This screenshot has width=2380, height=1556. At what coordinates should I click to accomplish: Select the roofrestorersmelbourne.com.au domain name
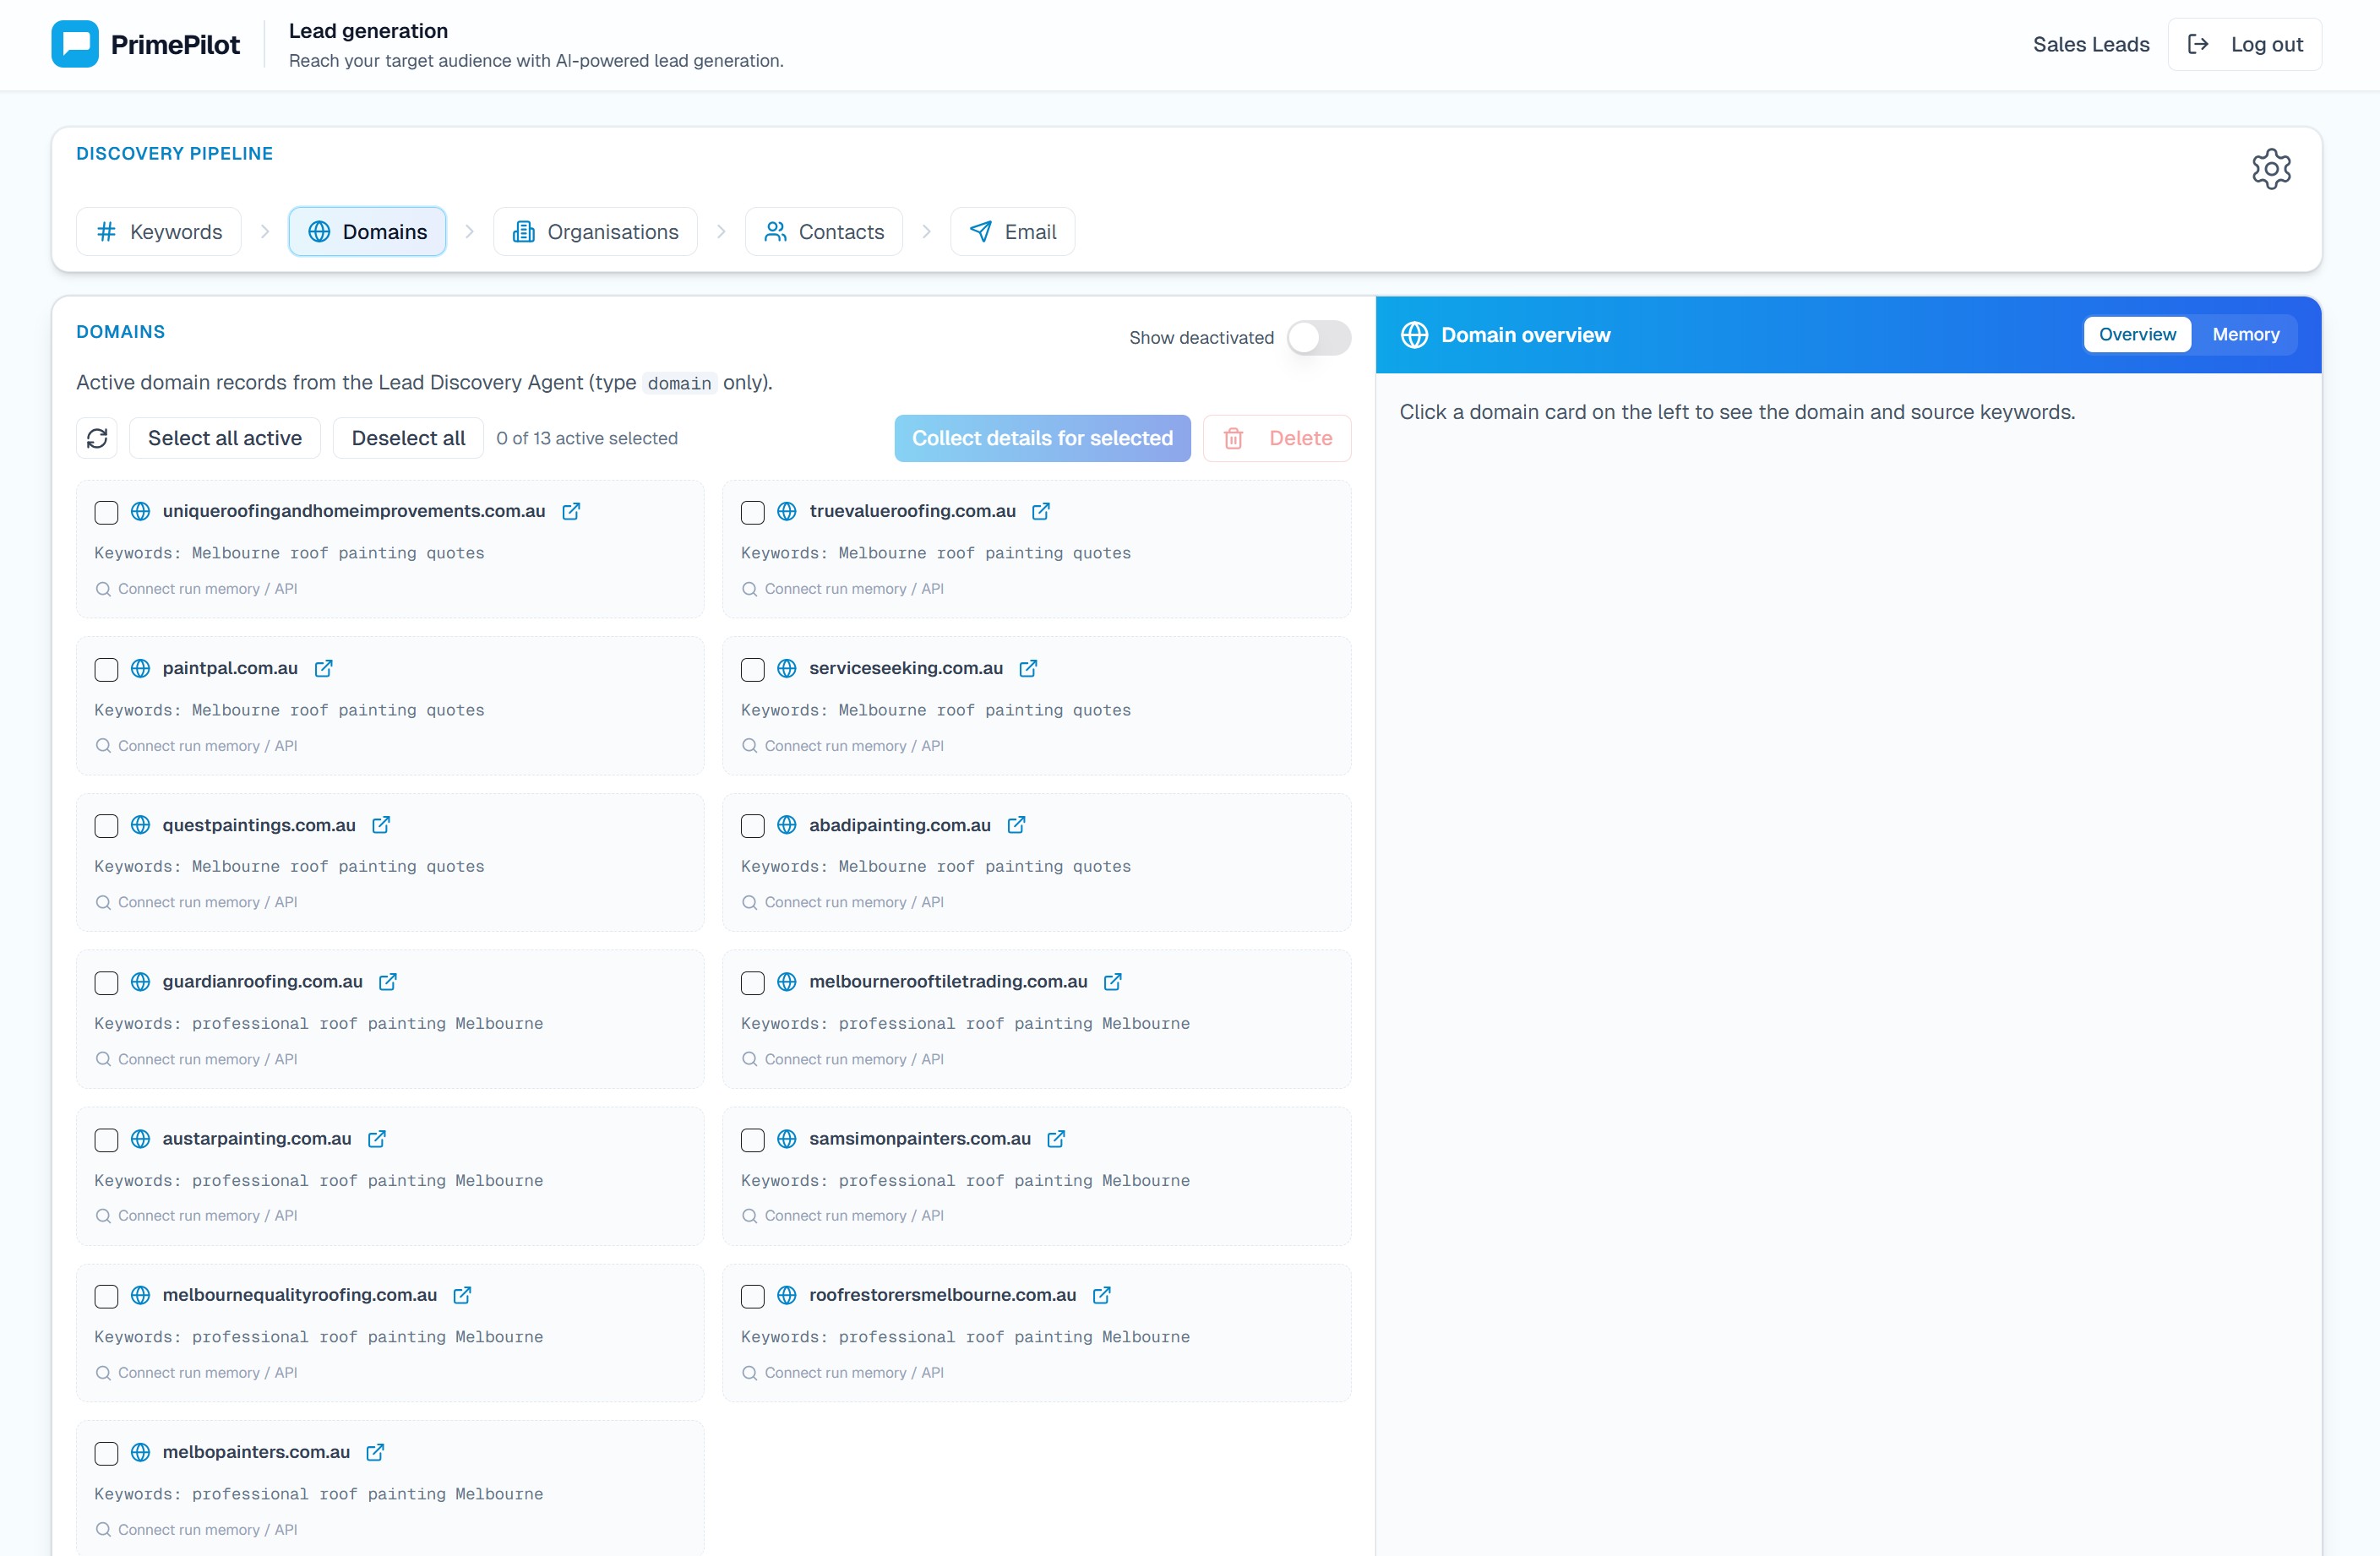pos(943,1295)
